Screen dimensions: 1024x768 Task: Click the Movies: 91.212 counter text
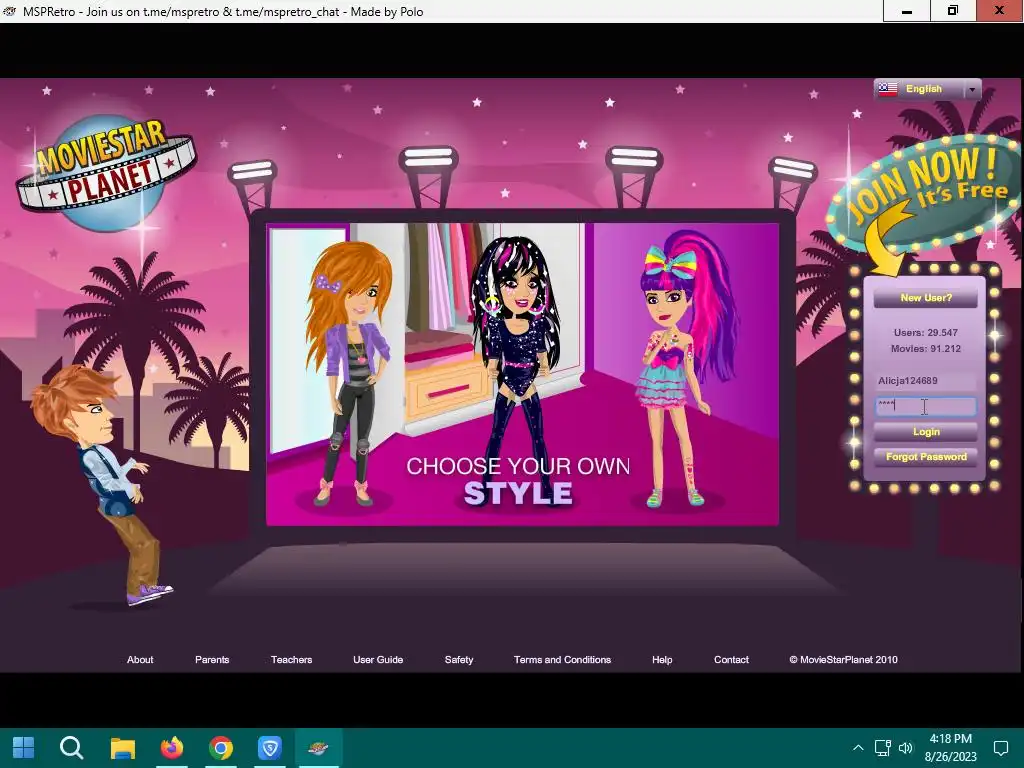(925, 349)
